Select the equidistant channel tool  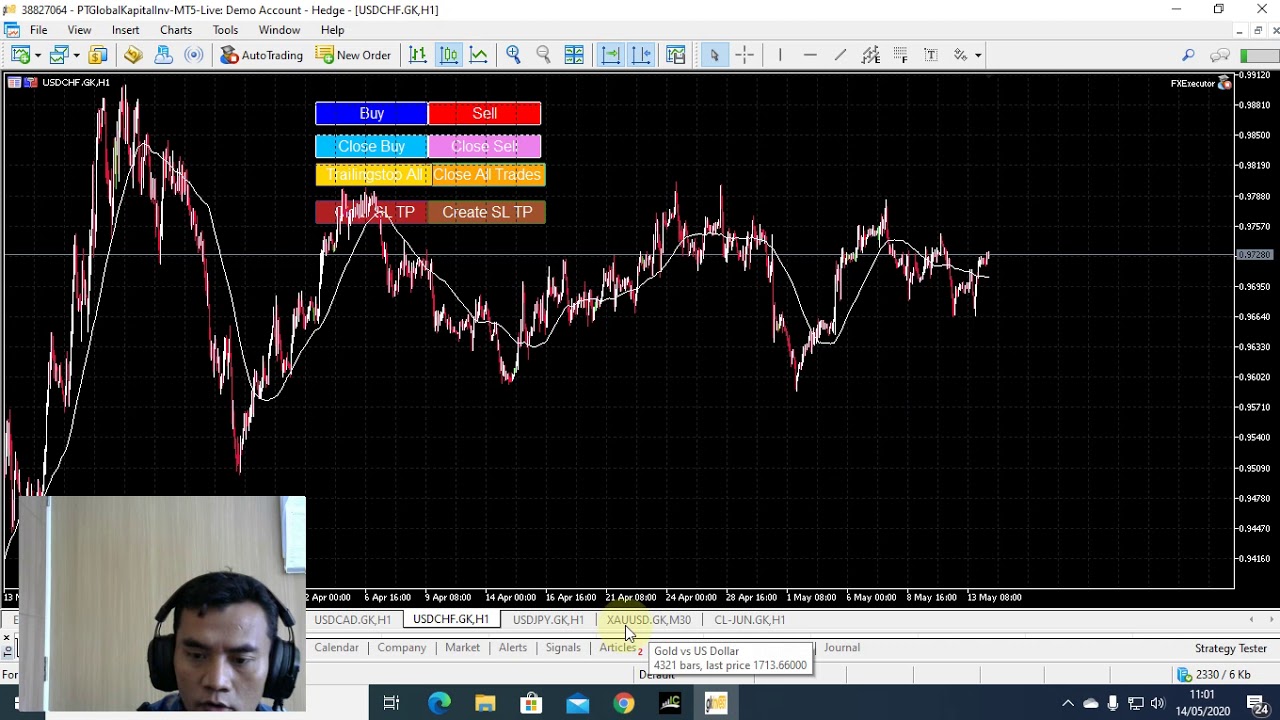[x=871, y=55]
